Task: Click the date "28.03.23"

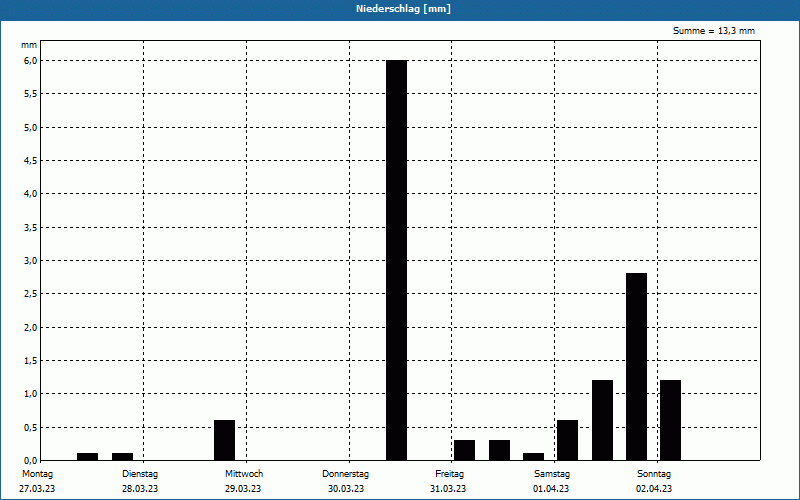Action: [140, 489]
